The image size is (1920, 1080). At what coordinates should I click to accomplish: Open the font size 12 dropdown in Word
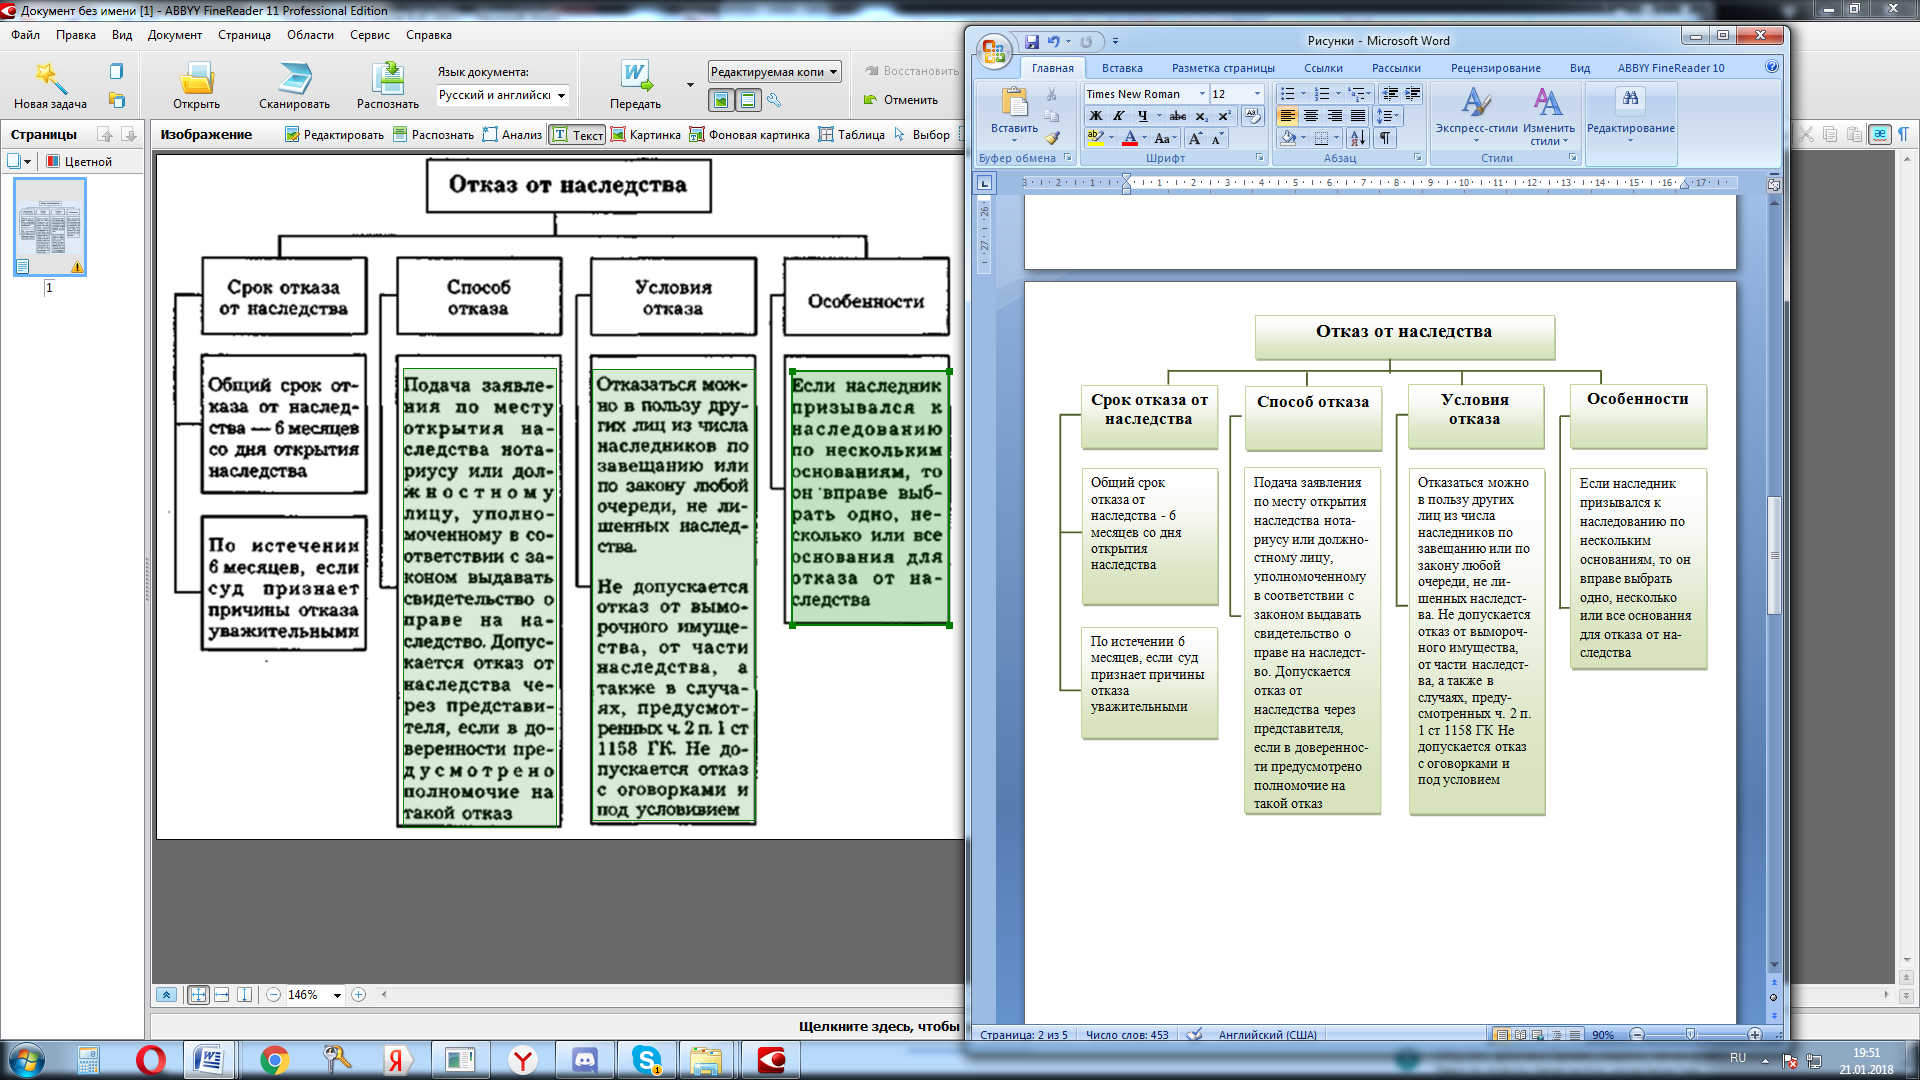click(1257, 94)
